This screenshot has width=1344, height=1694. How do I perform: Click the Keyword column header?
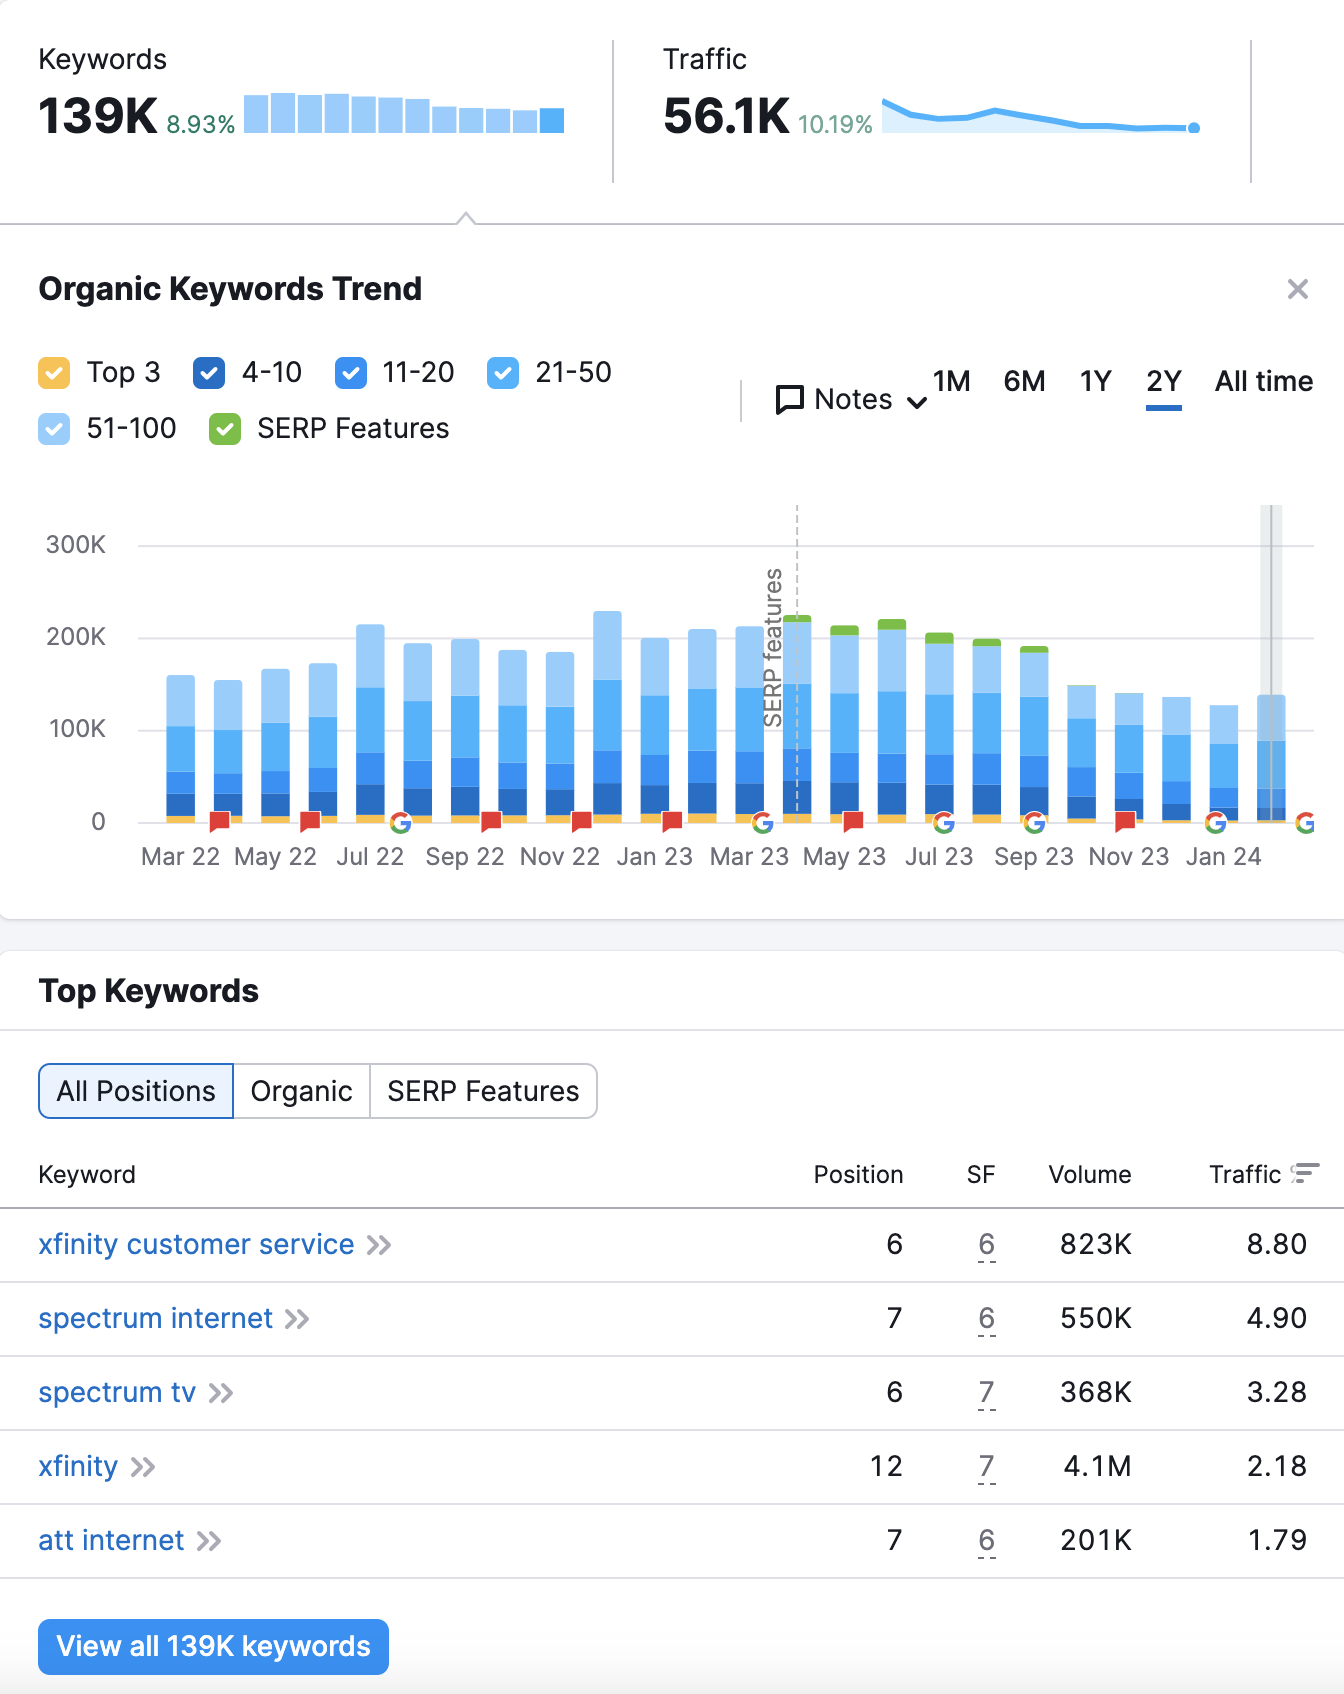(87, 1174)
